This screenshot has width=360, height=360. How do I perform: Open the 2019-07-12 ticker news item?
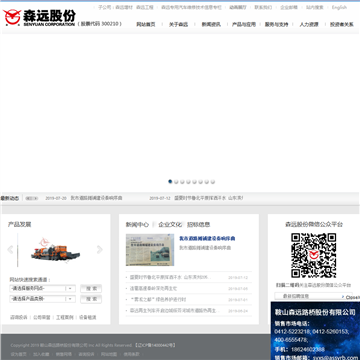coord(196,198)
